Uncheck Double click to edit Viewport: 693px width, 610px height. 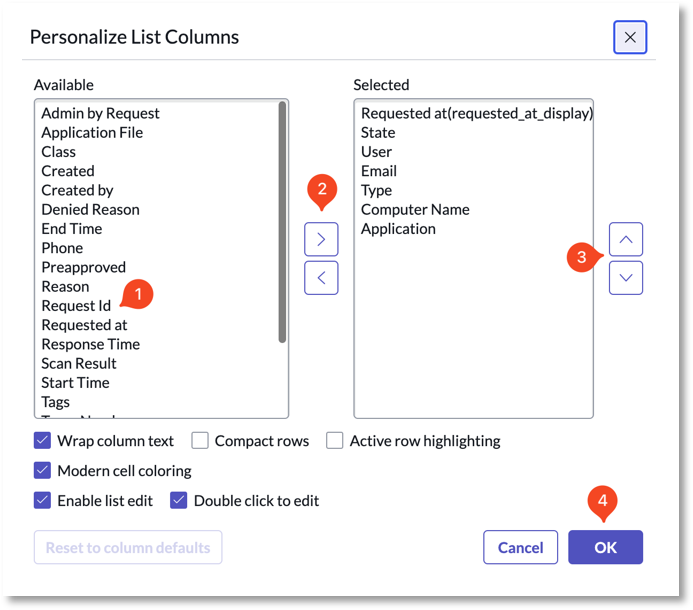click(x=179, y=500)
